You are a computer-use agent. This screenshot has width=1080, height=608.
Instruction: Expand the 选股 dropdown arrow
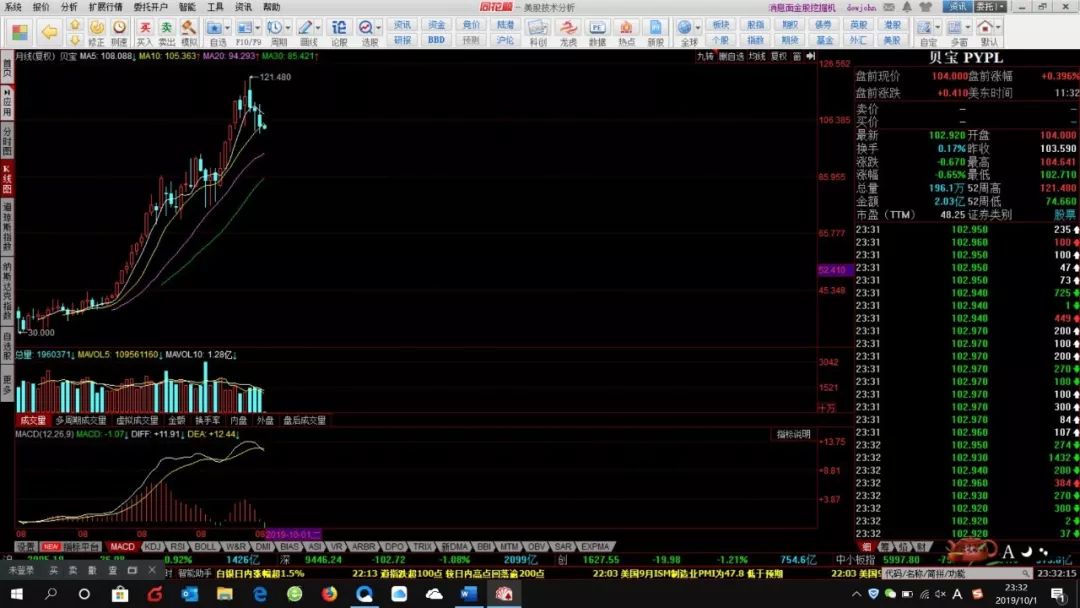pyautogui.click(x=379, y=28)
